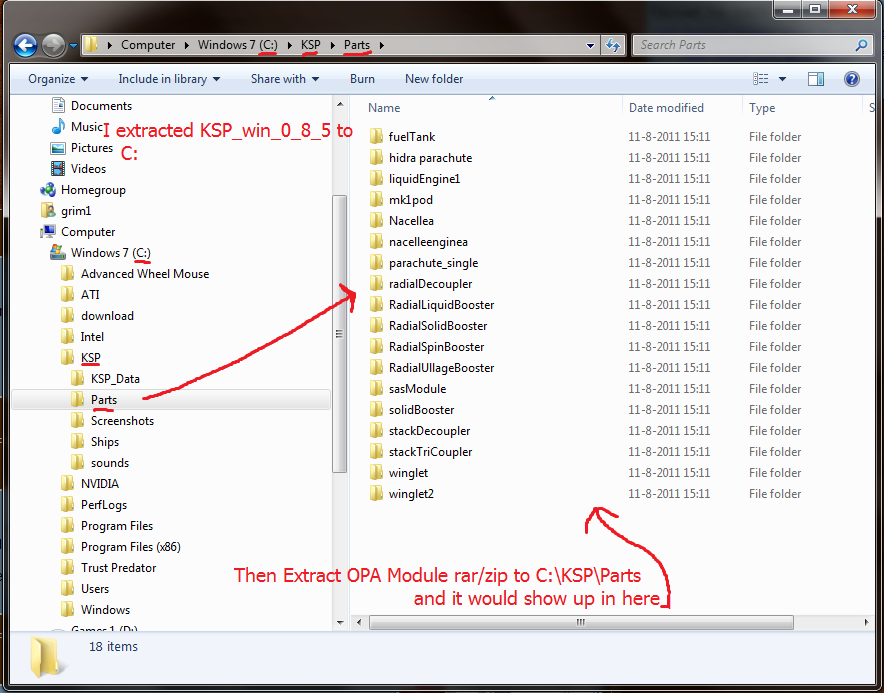Viewport: 884px width, 693px height.
Task: Click the Forward navigation arrow
Action: pos(54,46)
